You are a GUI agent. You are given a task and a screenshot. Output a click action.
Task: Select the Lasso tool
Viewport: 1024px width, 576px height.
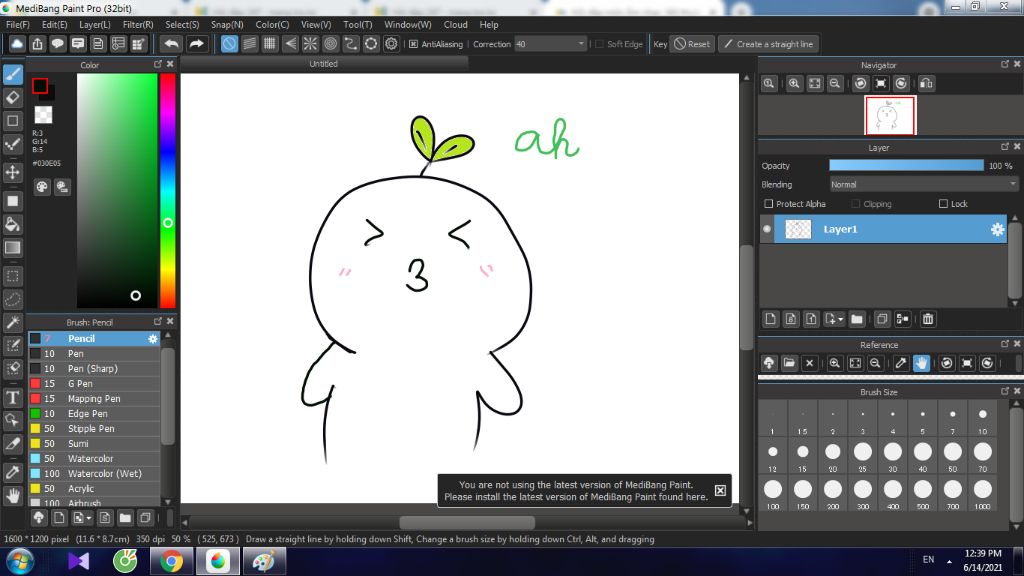[12, 300]
